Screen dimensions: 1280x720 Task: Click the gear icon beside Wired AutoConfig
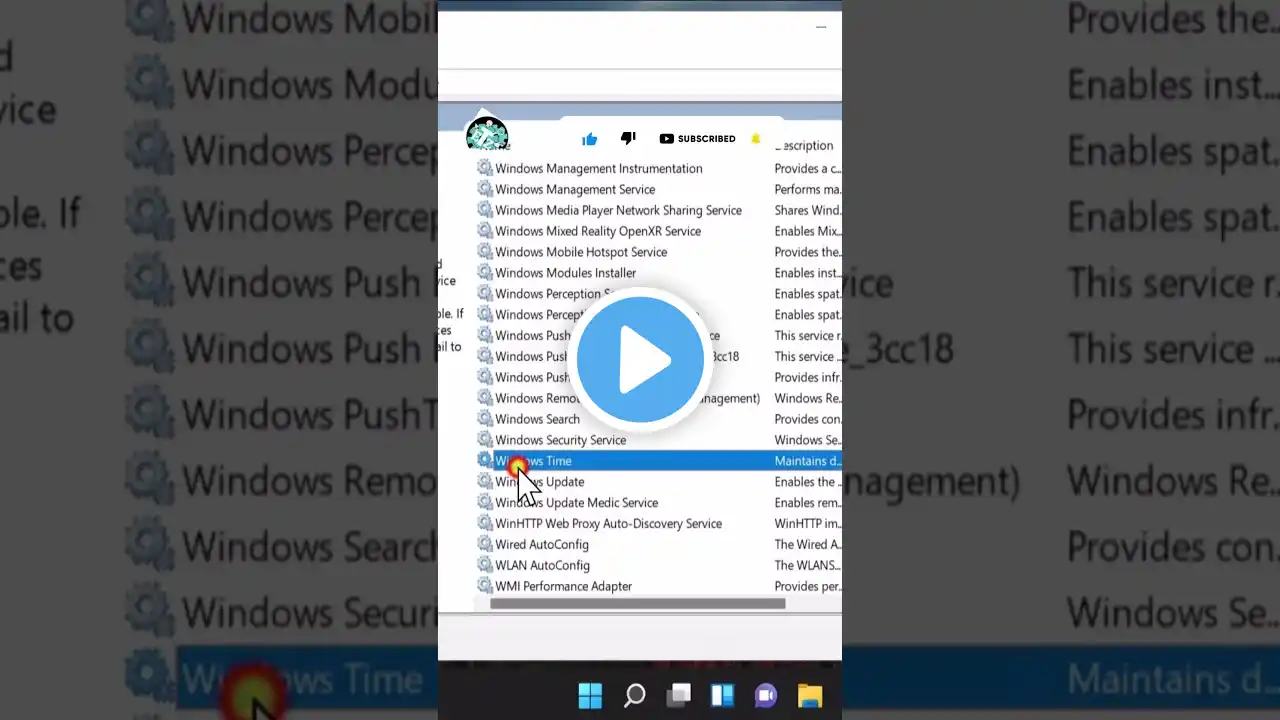[485, 545]
